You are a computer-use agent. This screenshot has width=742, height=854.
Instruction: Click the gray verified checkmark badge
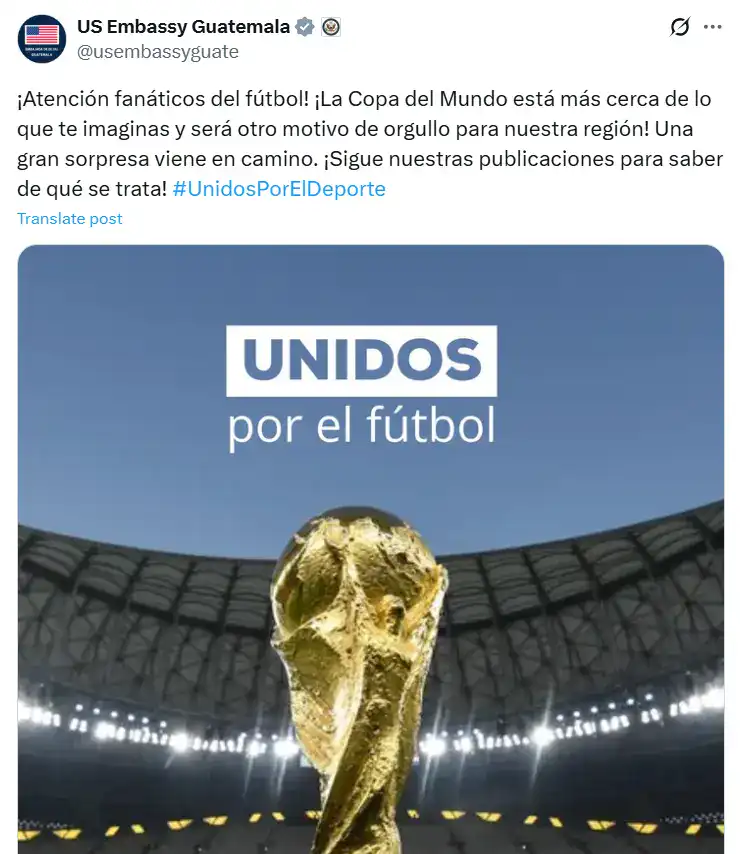pyautogui.click(x=305, y=27)
